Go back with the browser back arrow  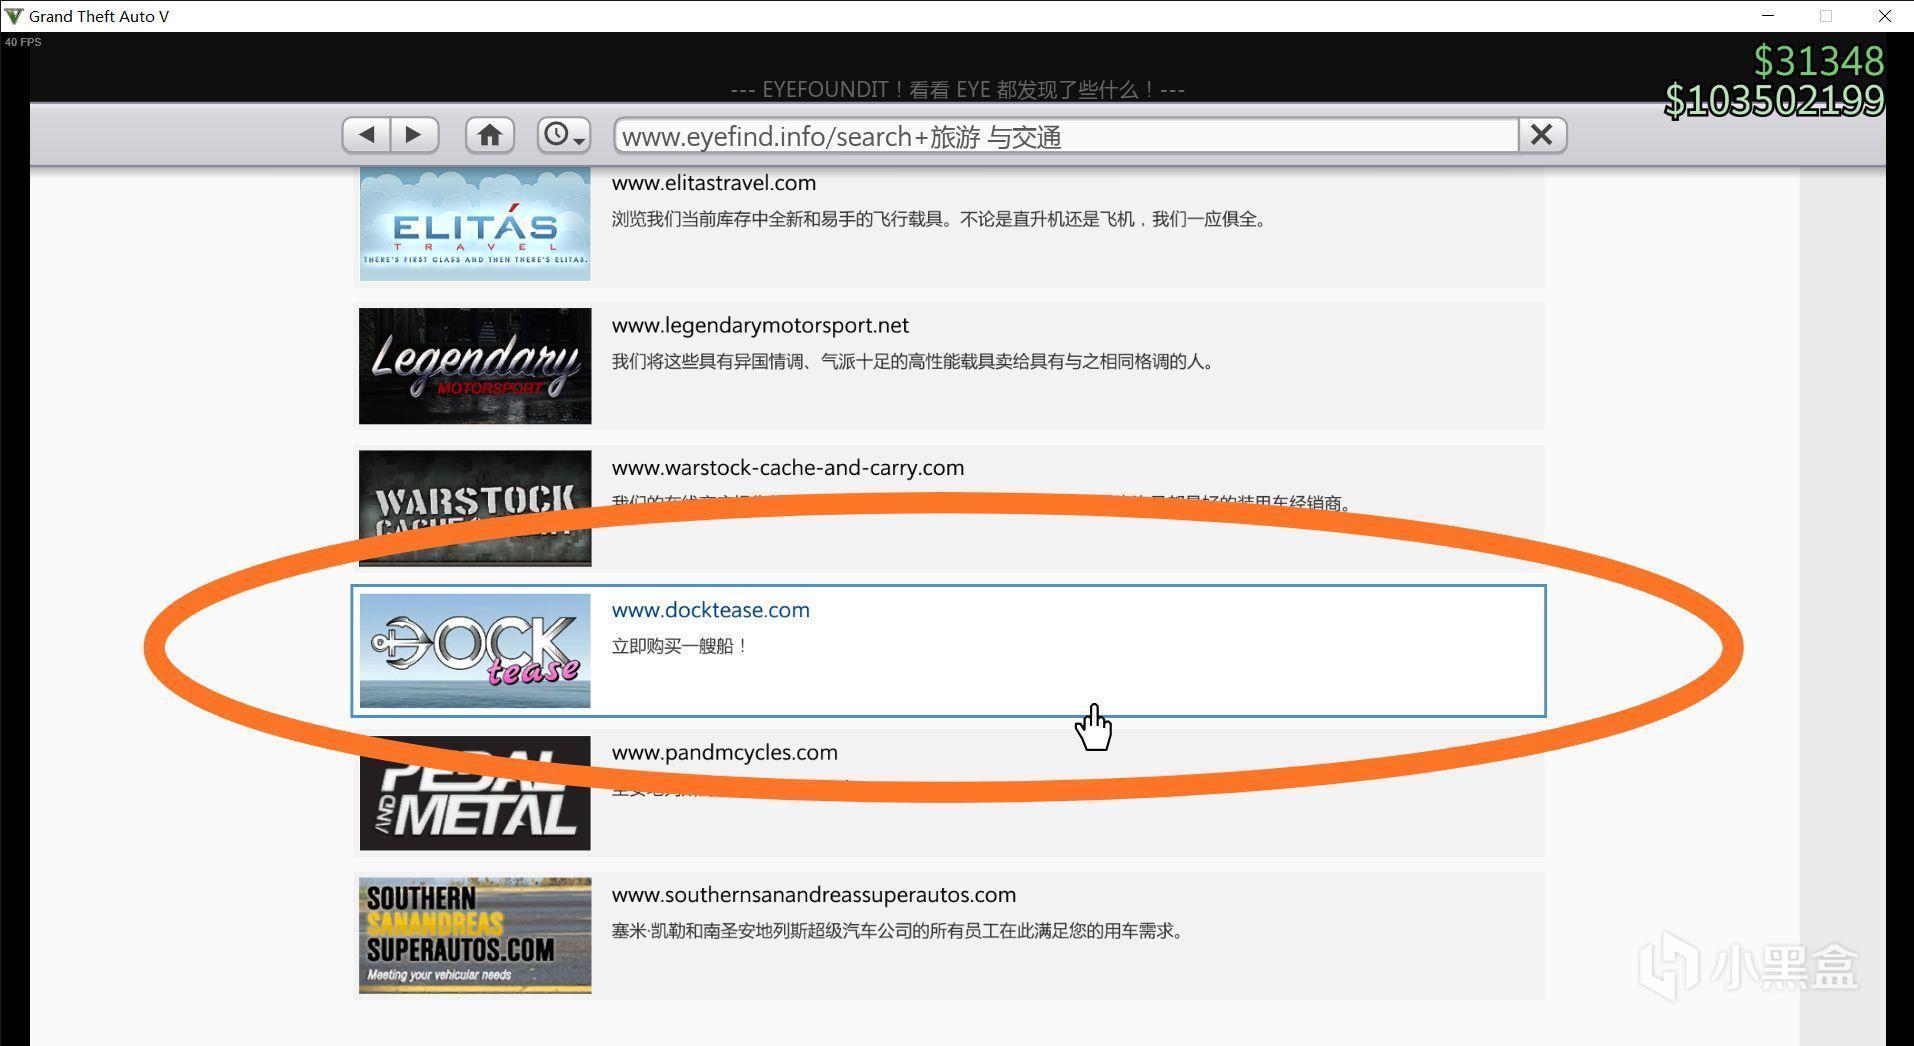[366, 135]
